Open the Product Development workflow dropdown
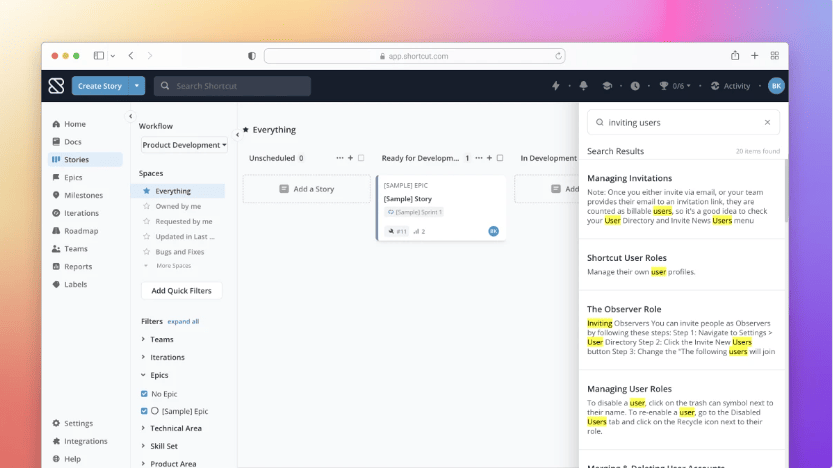 pyautogui.click(x=184, y=145)
